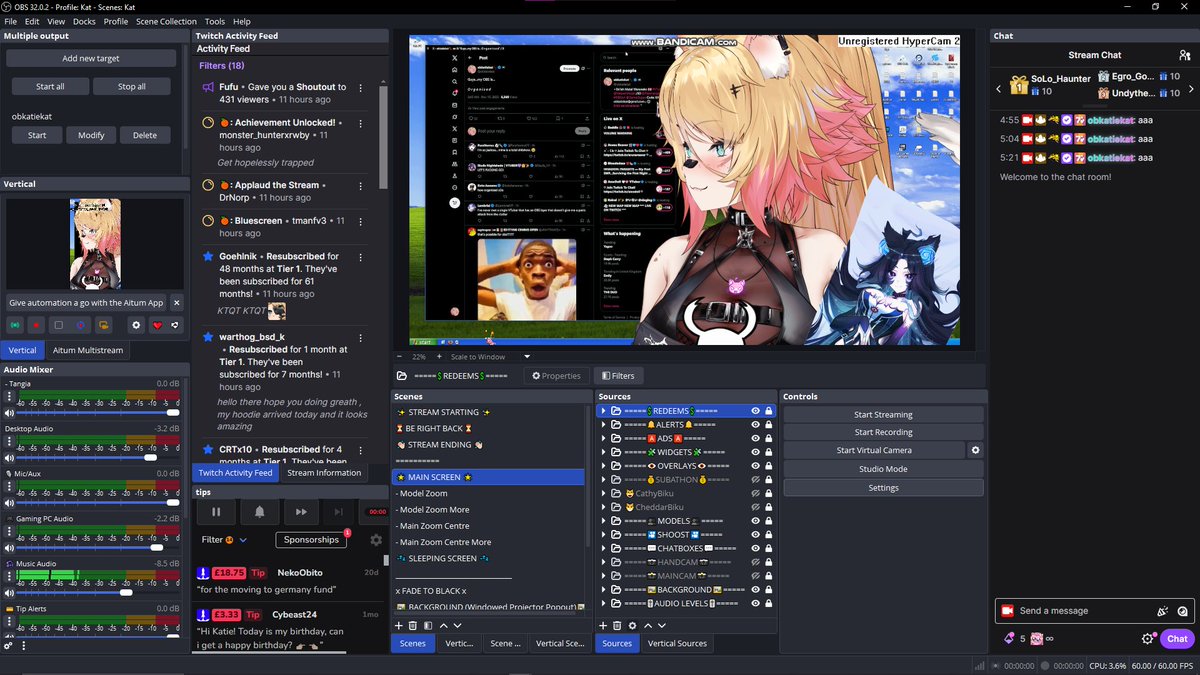This screenshot has width=1200, height=675.
Task: Expand the ADS source group
Action: point(603,438)
